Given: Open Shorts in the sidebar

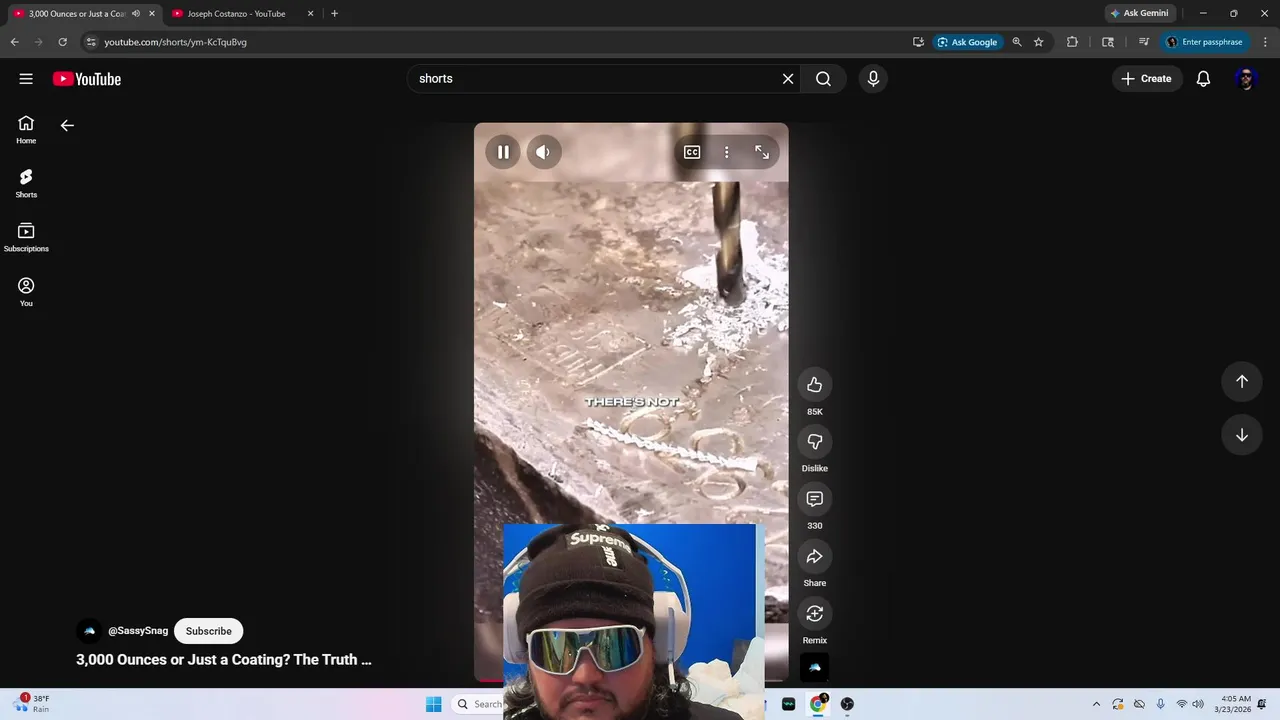Looking at the screenshot, I should (x=26, y=184).
